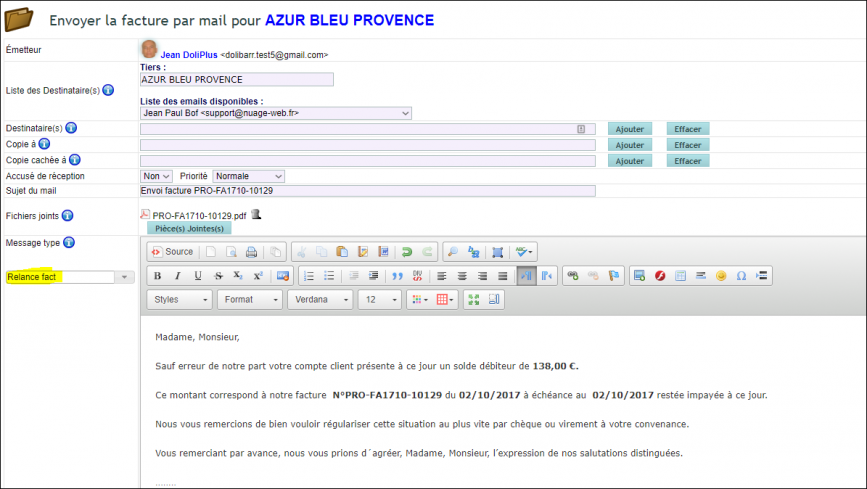Toggle superscript formatting
This screenshot has width=867, height=489.
258,275
